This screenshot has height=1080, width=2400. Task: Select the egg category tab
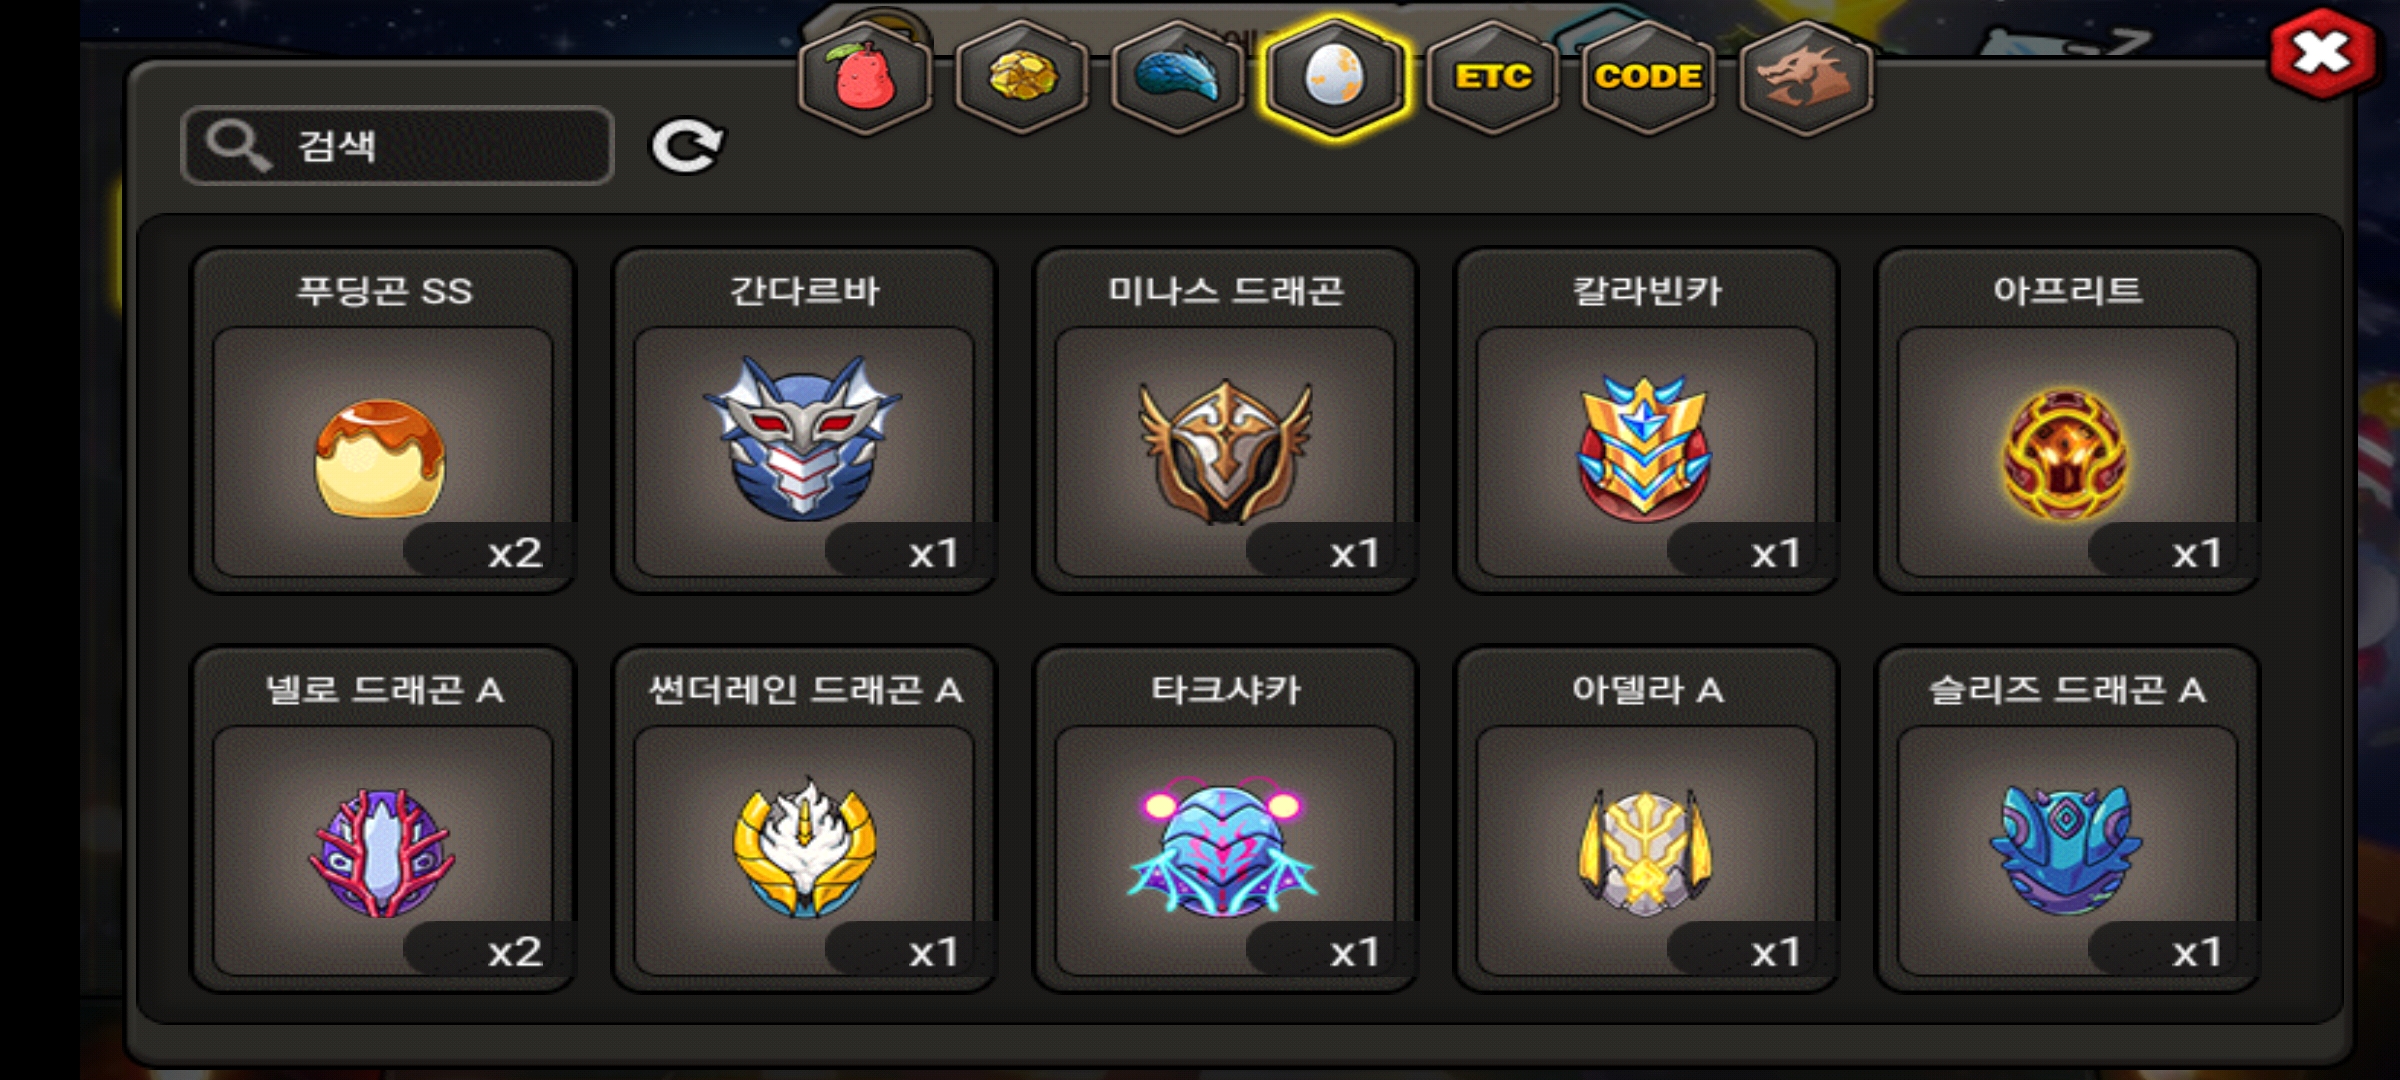pos(1335,78)
